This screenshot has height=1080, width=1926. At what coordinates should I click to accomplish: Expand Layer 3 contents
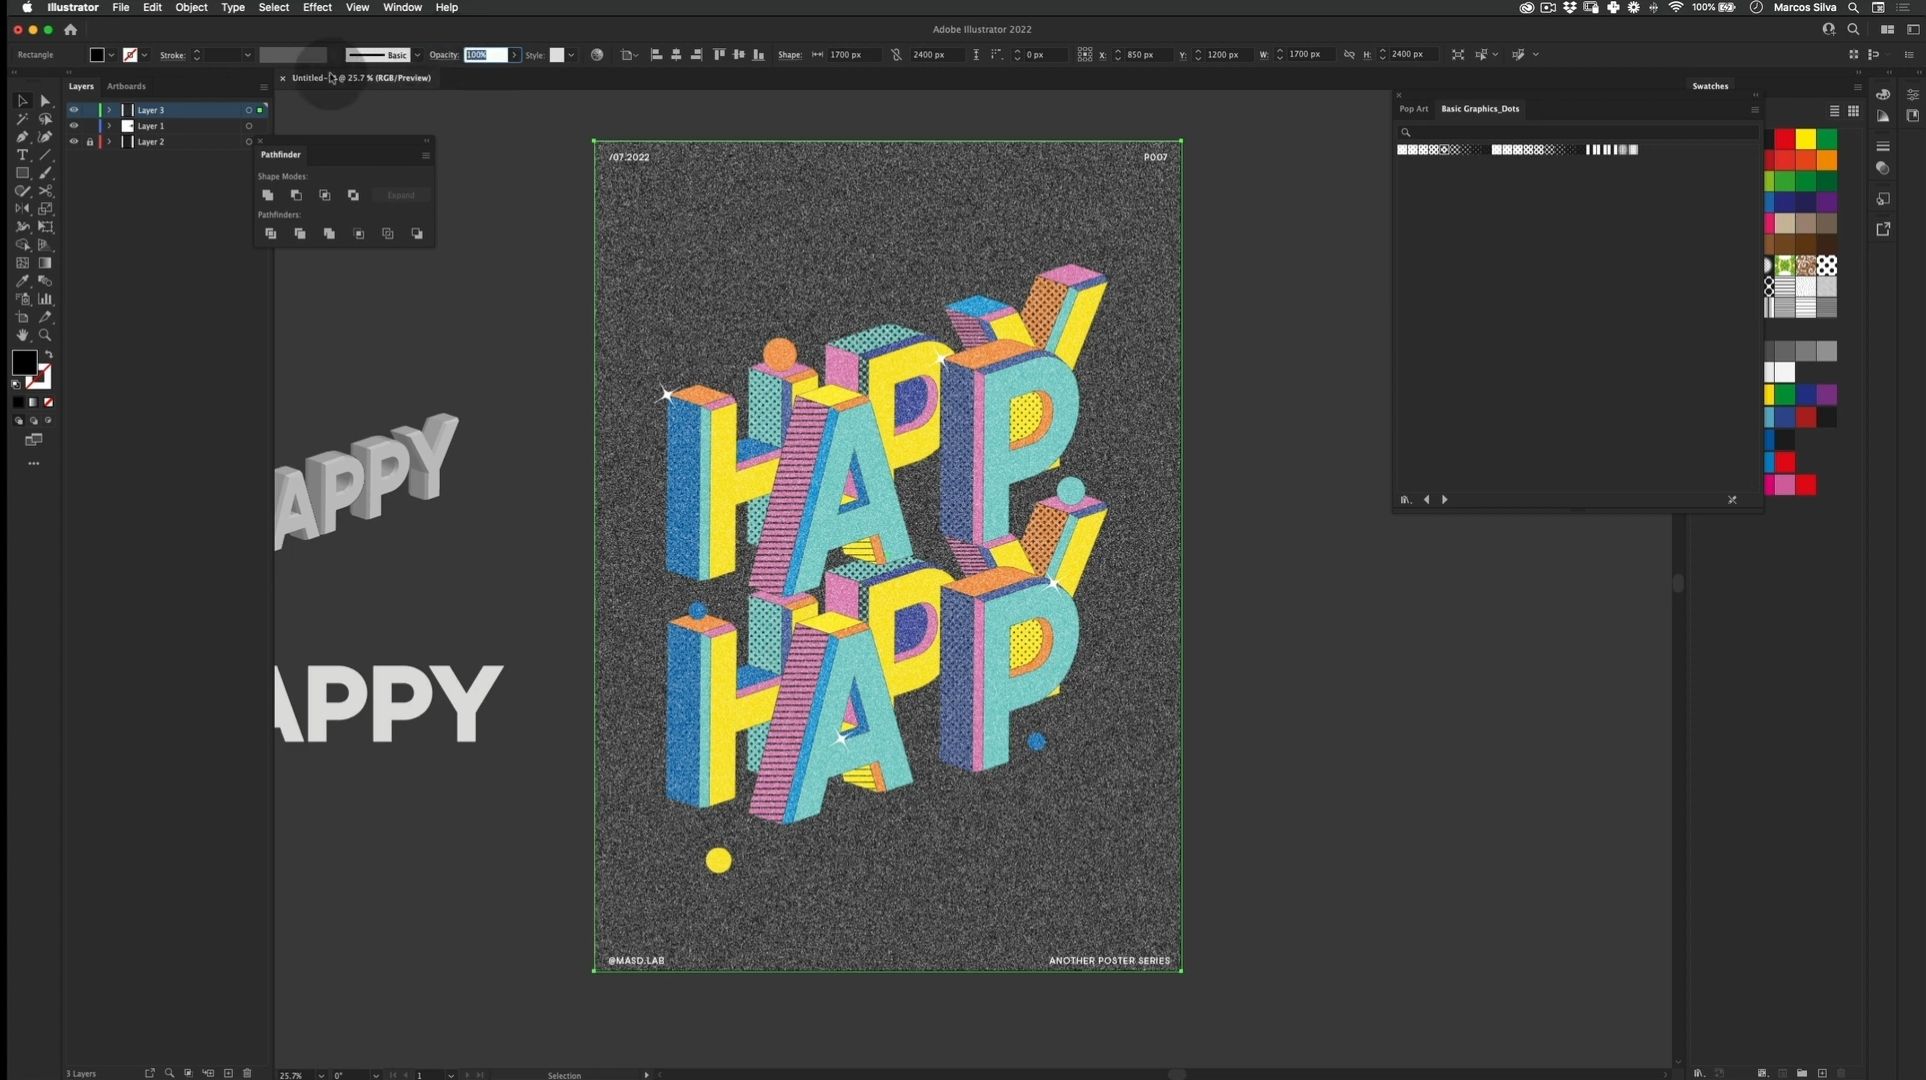pos(109,110)
